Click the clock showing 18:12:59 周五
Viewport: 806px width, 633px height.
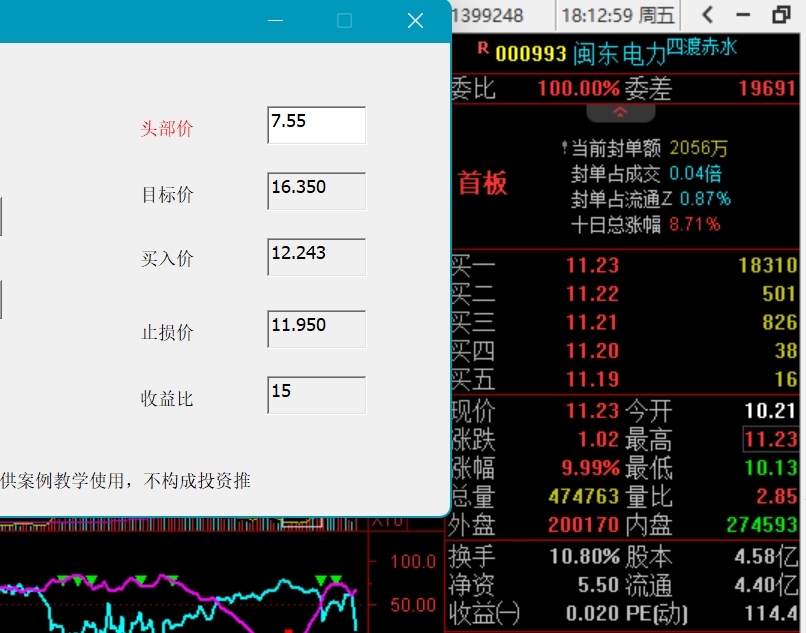(x=618, y=15)
